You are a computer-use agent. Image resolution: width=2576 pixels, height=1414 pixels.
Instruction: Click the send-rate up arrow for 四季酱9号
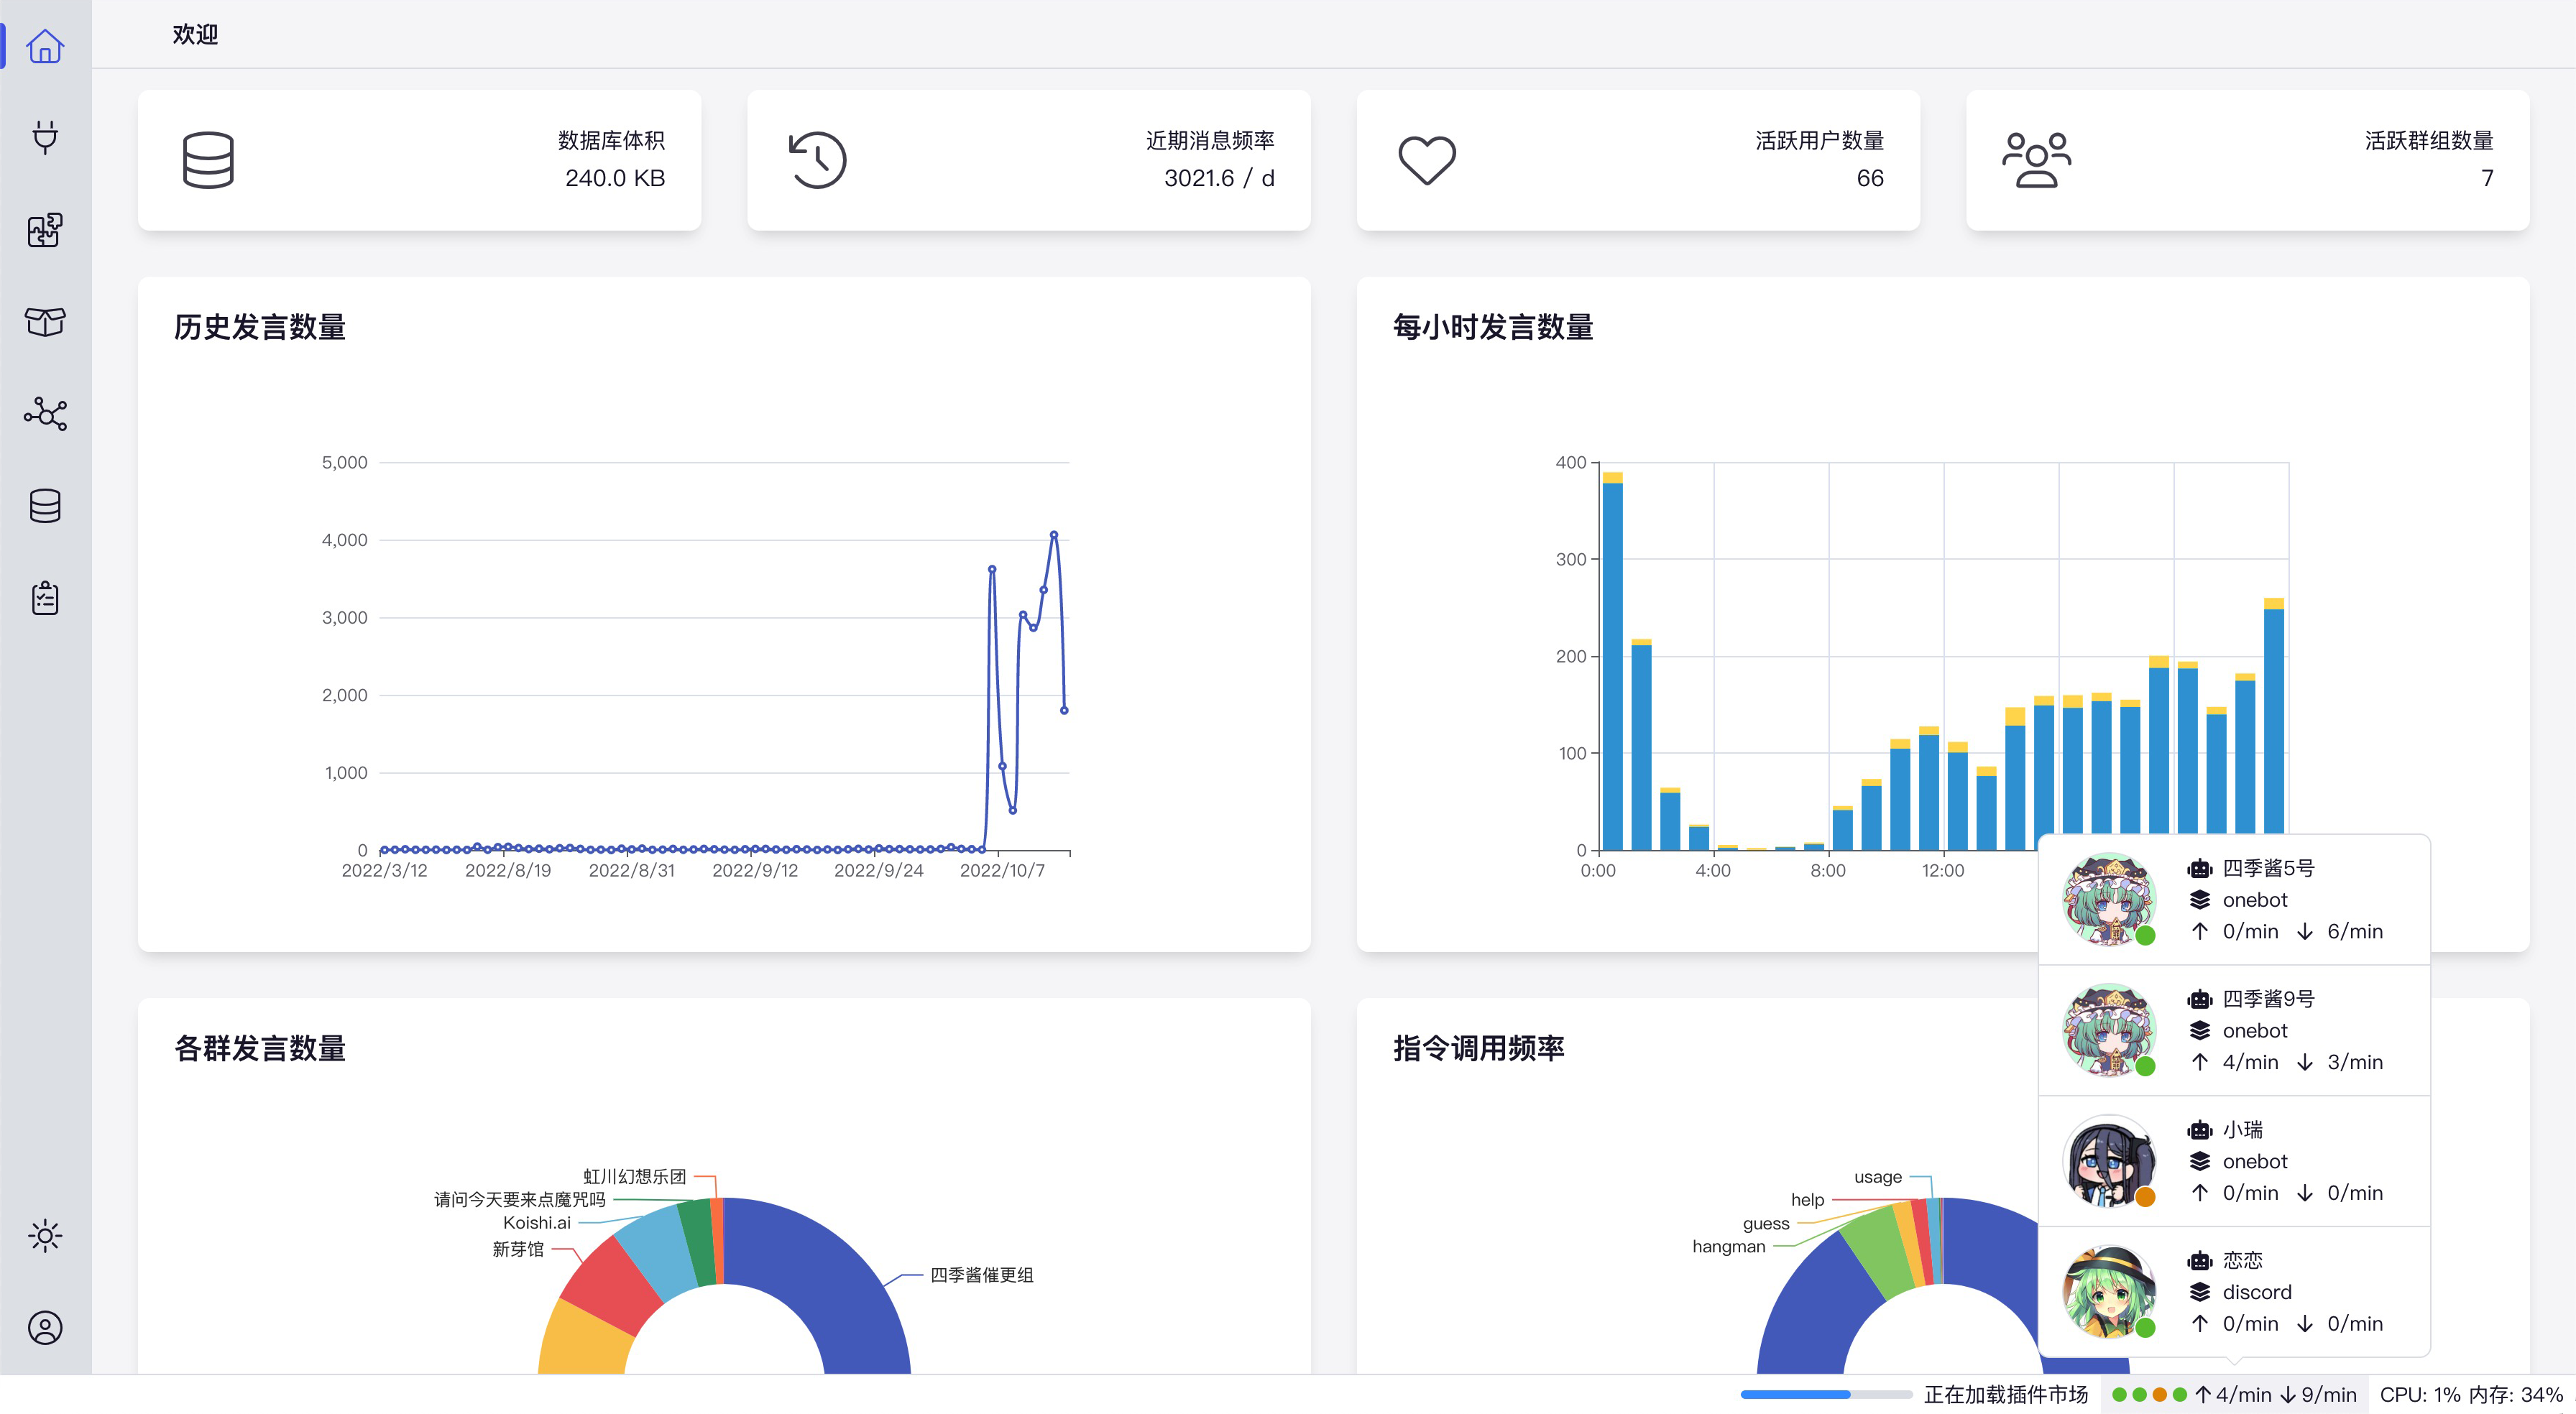(2200, 1062)
